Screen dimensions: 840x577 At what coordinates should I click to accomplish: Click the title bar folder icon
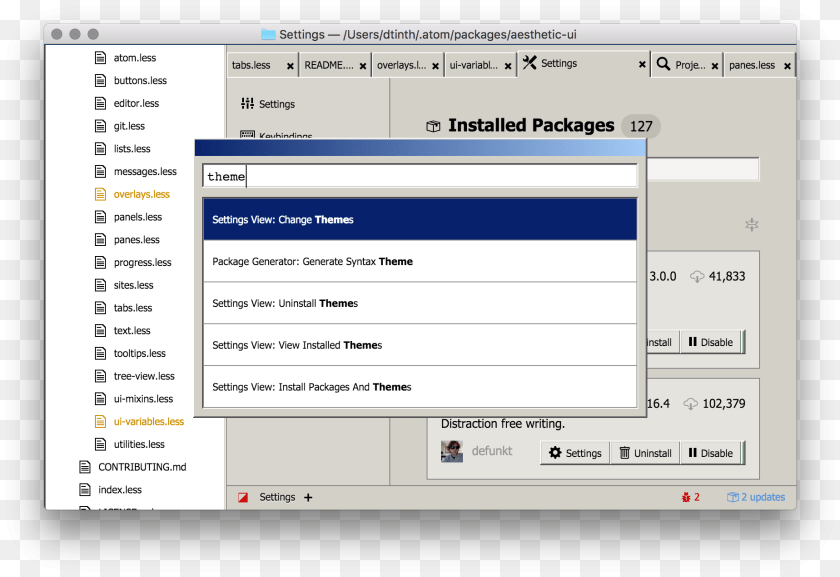[x=268, y=34]
